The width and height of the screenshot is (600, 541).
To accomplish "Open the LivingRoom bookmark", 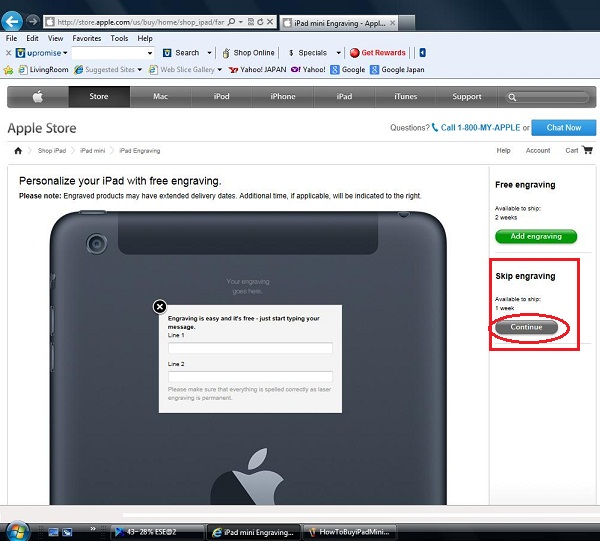I will point(43,70).
